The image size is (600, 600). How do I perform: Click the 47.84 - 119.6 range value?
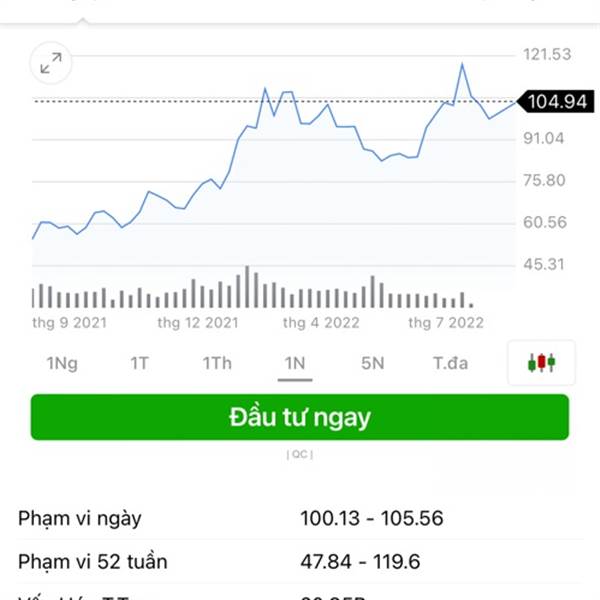pos(360,561)
